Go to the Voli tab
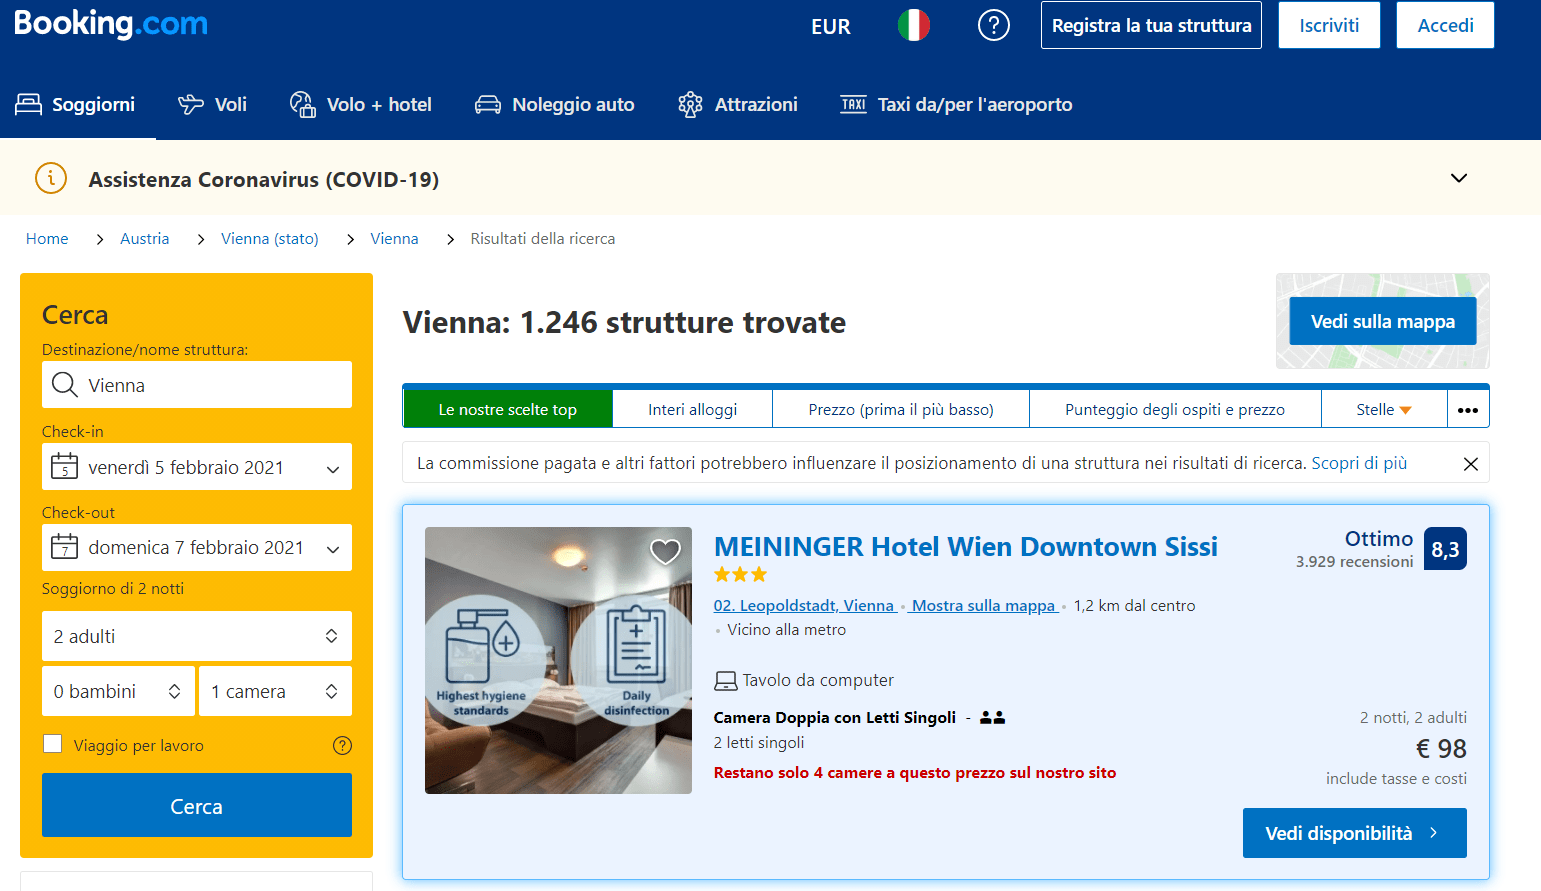The image size is (1541, 891). (x=212, y=104)
